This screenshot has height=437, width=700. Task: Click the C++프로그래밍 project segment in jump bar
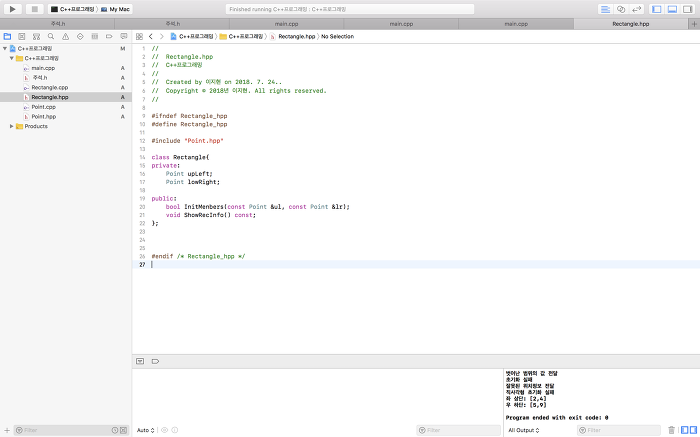pyautogui.click(x=192, y=37)
